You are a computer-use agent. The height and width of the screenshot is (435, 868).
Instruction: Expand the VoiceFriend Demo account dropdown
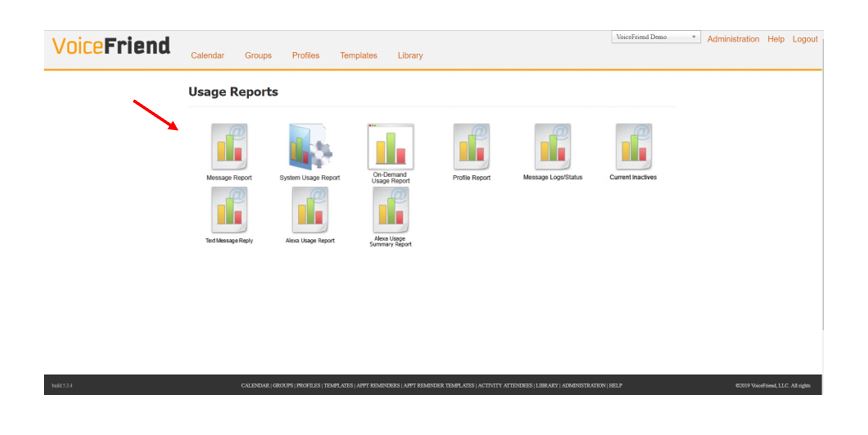click(655, 37)
